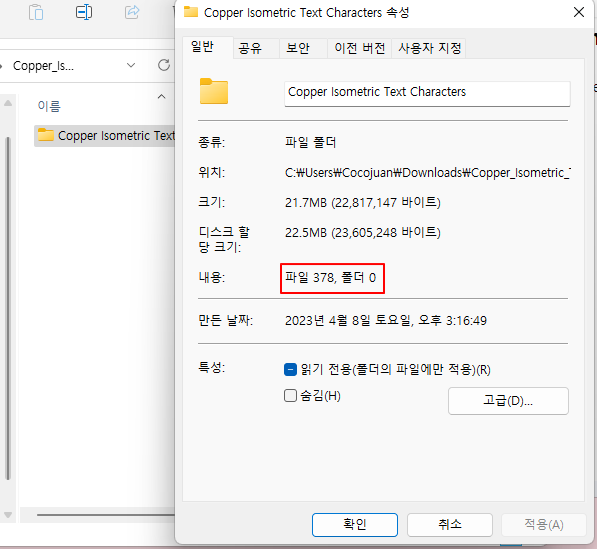Click the 파일 폴더 type text
The height and width of the screenshot is (549, 597).
[311, 143]
